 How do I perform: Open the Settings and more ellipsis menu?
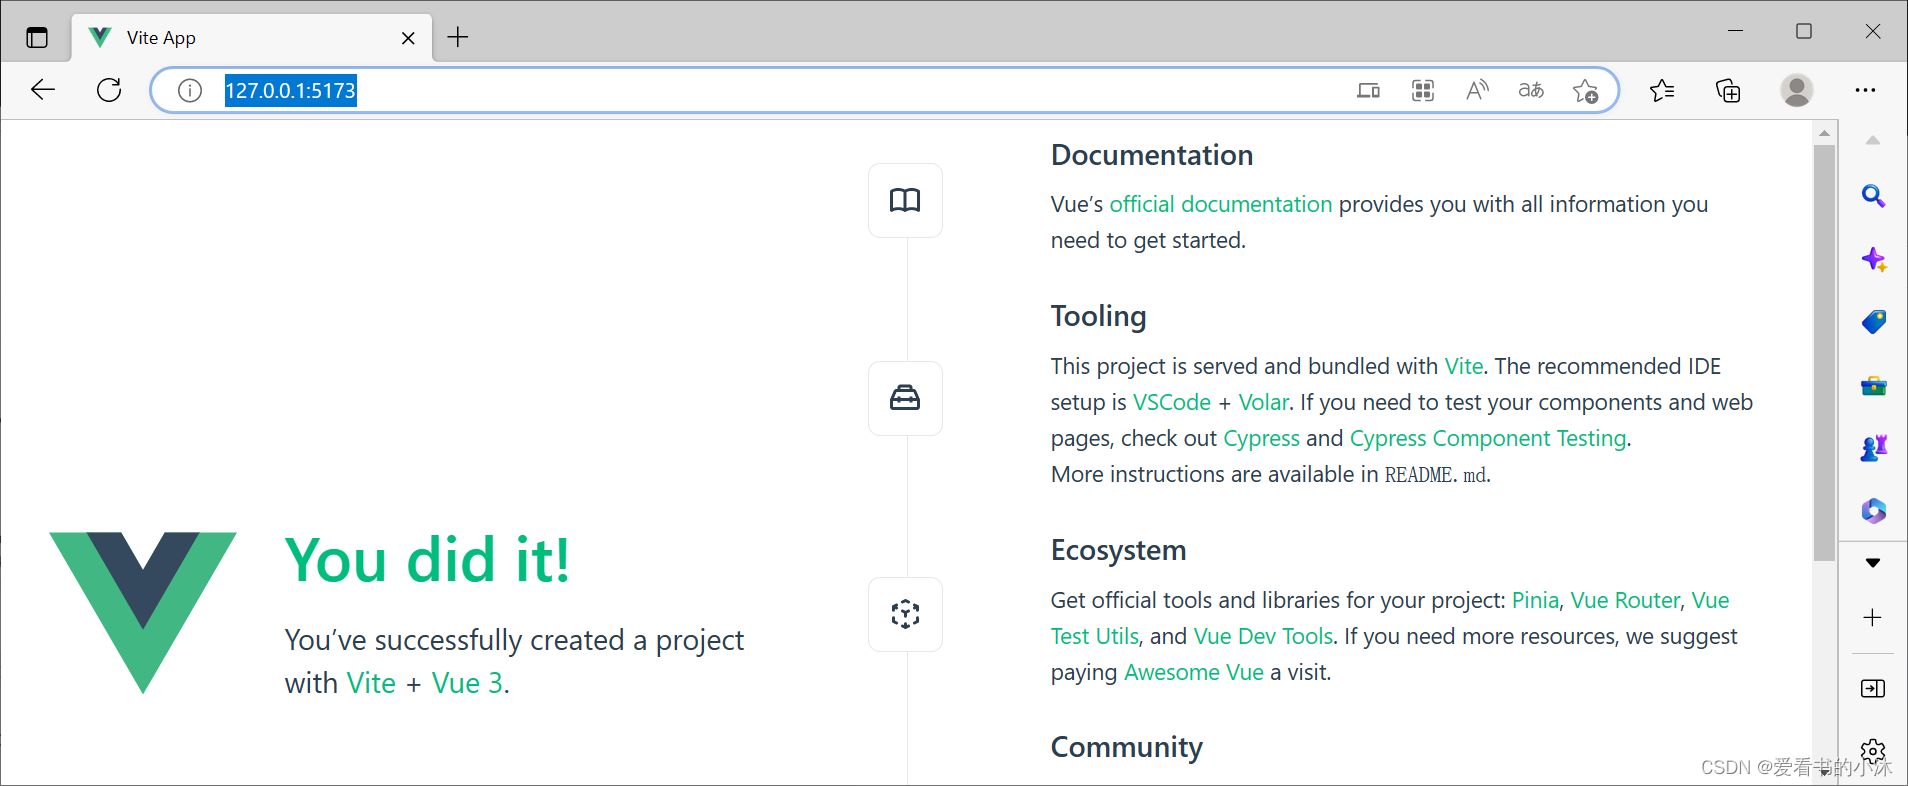[1865, 91]
